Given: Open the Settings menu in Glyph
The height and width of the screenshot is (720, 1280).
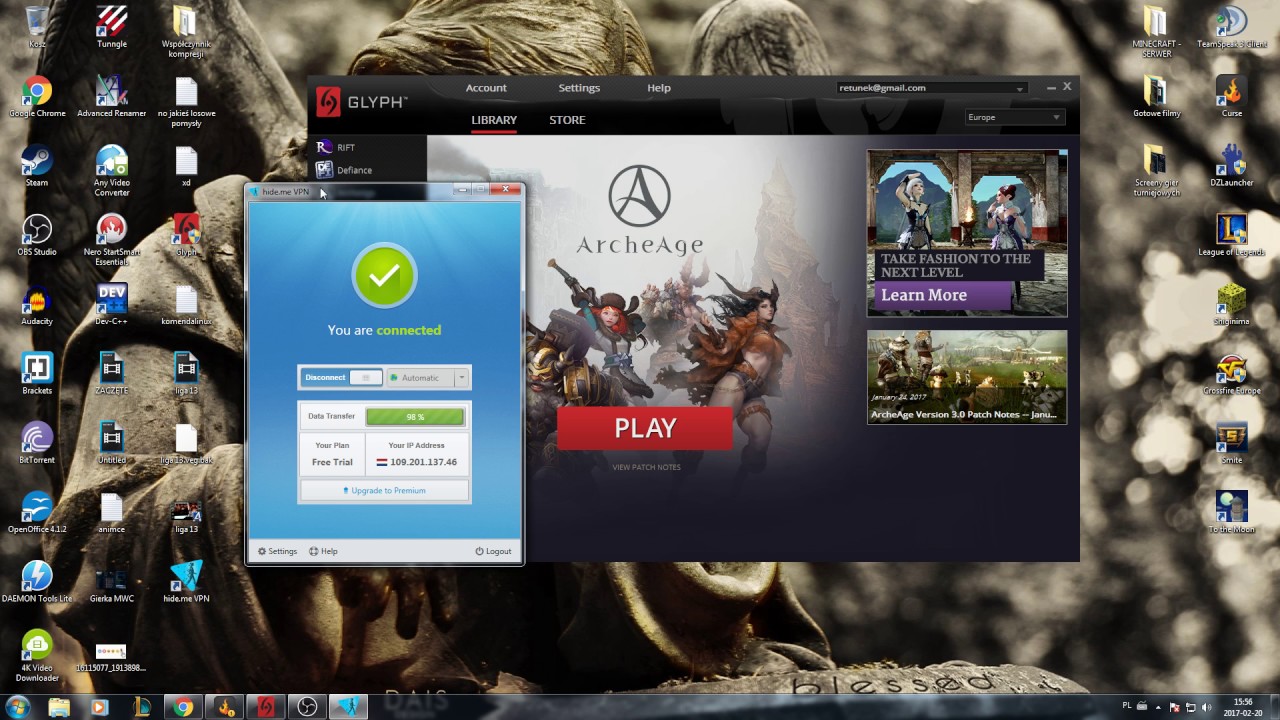Looking at the screenshot, I should click(579, 88).
